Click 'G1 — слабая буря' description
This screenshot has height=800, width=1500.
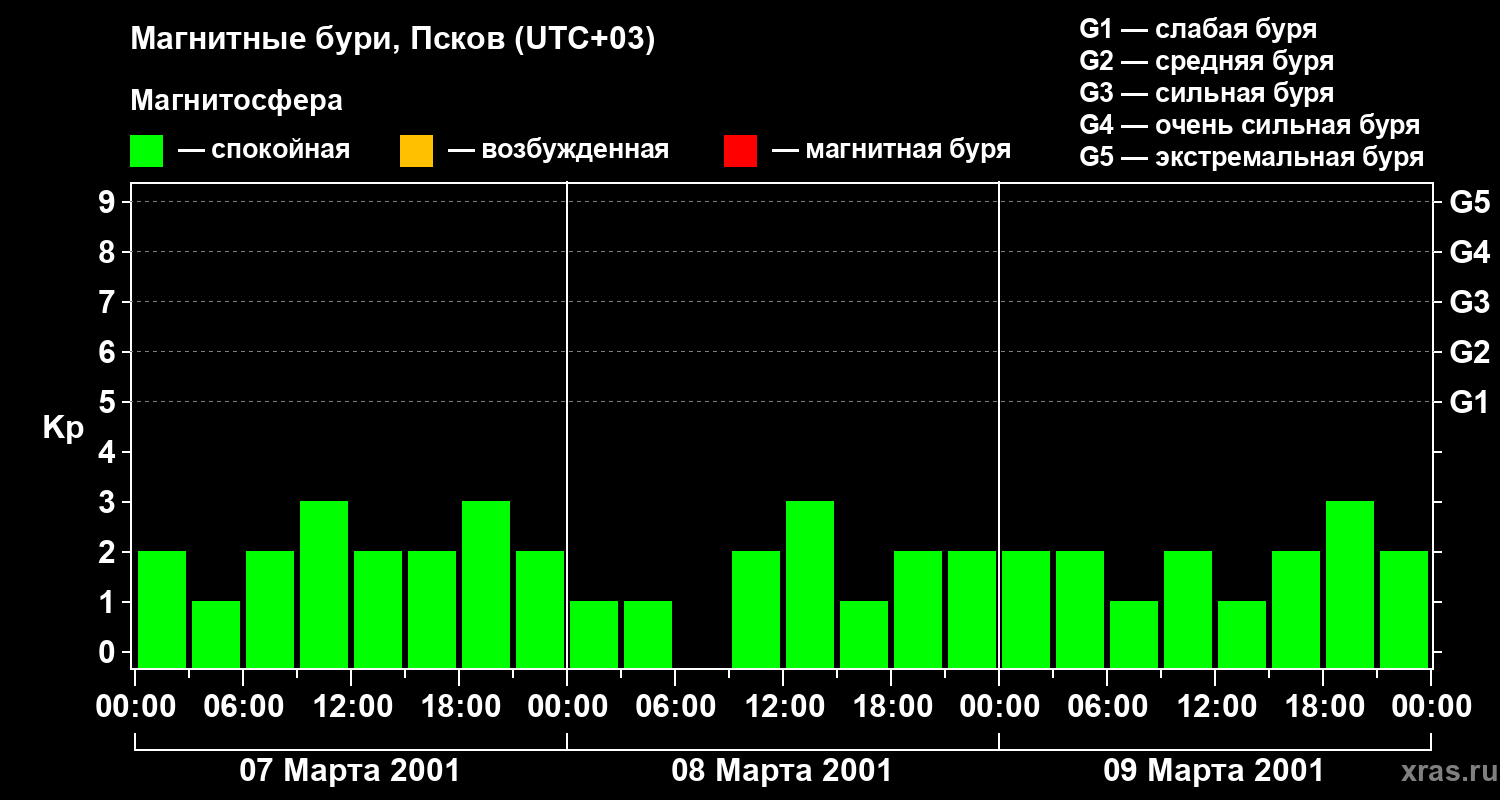[x=1198, y=29]
